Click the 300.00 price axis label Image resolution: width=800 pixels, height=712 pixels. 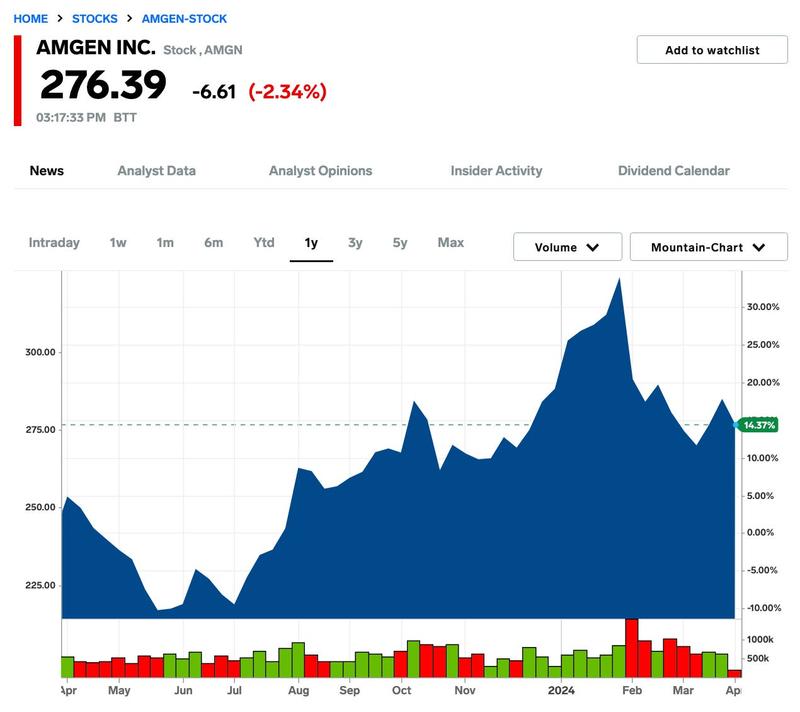[40, 352]
